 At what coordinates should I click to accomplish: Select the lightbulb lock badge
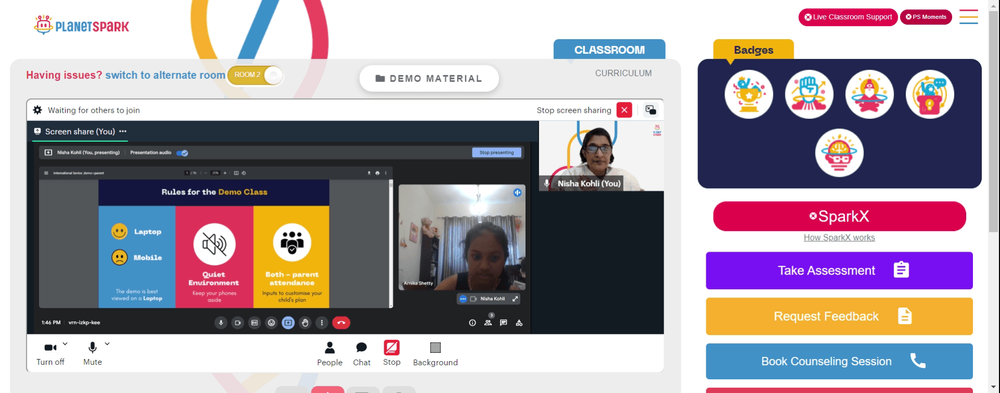coord(930,94)
